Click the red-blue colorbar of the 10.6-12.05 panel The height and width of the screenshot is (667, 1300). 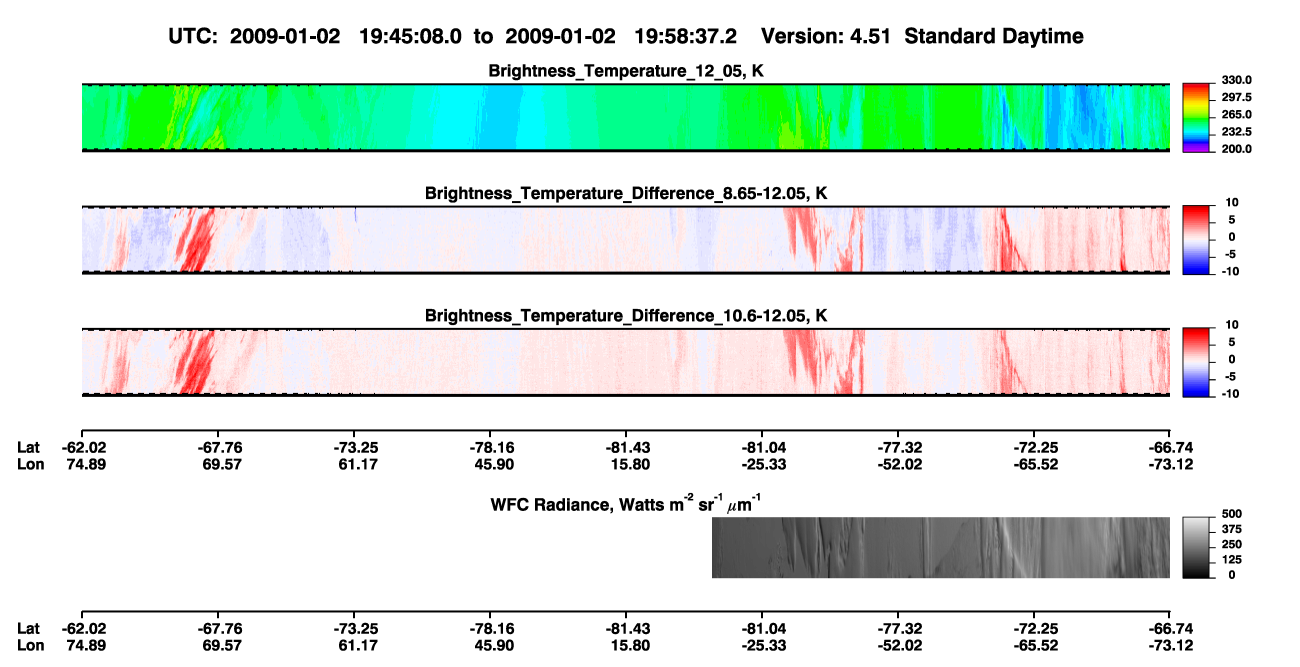tap(1196, 361)
